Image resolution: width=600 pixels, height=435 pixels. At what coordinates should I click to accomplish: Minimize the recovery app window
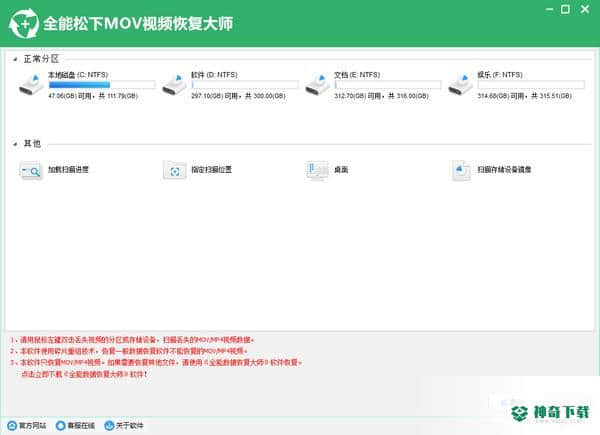tap(549, 9)
